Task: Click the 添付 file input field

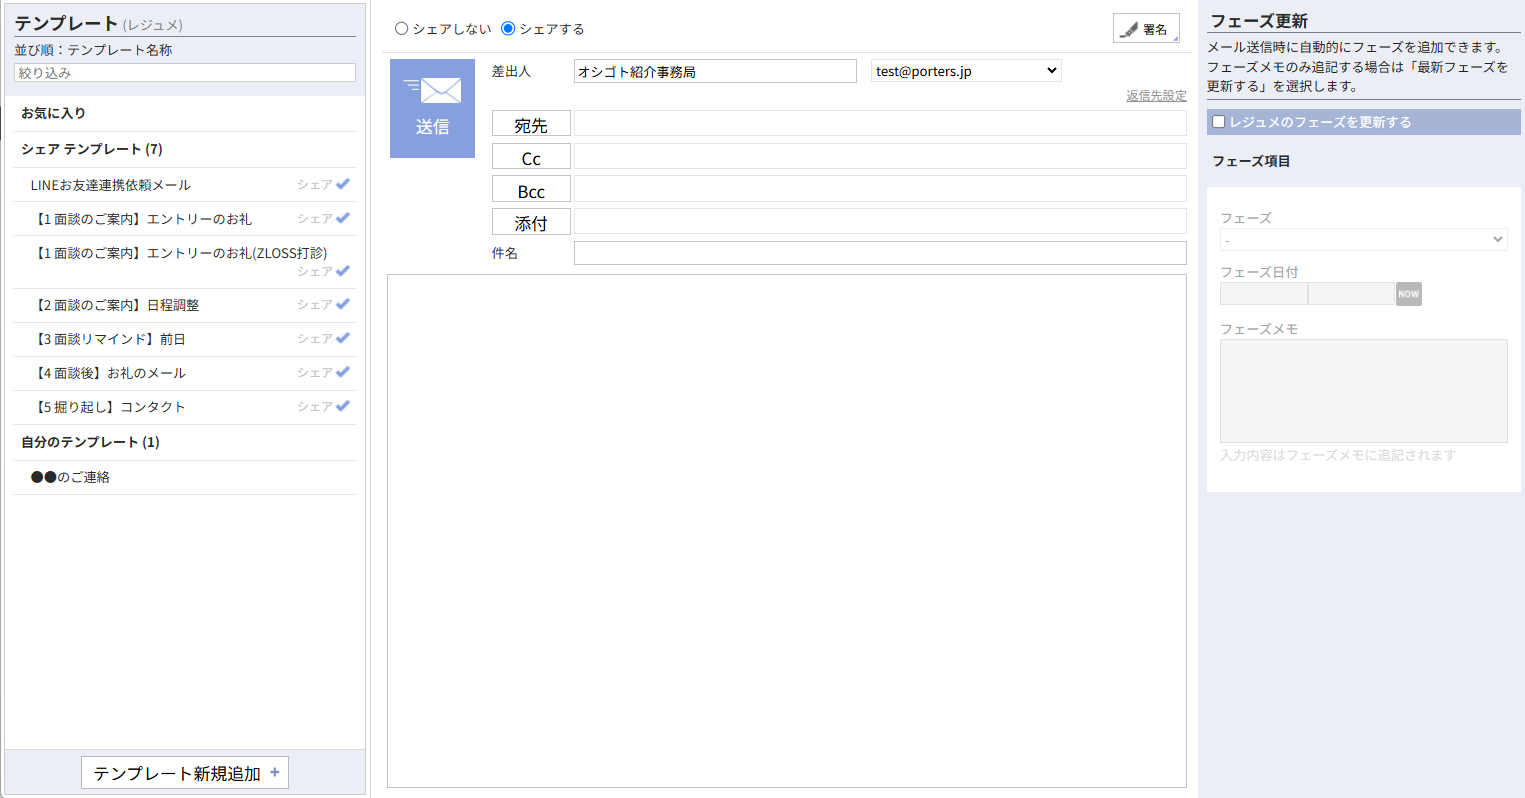Action: click(880, 221)
